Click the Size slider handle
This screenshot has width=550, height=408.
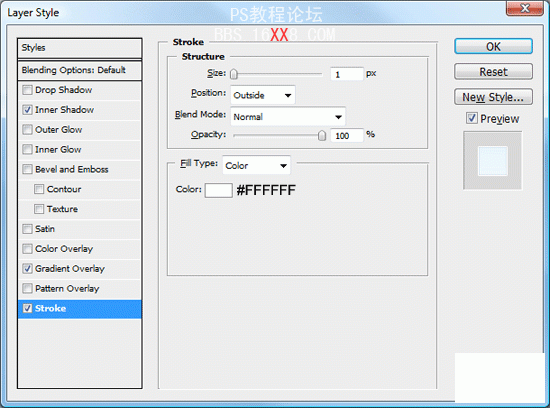[234, 74]
